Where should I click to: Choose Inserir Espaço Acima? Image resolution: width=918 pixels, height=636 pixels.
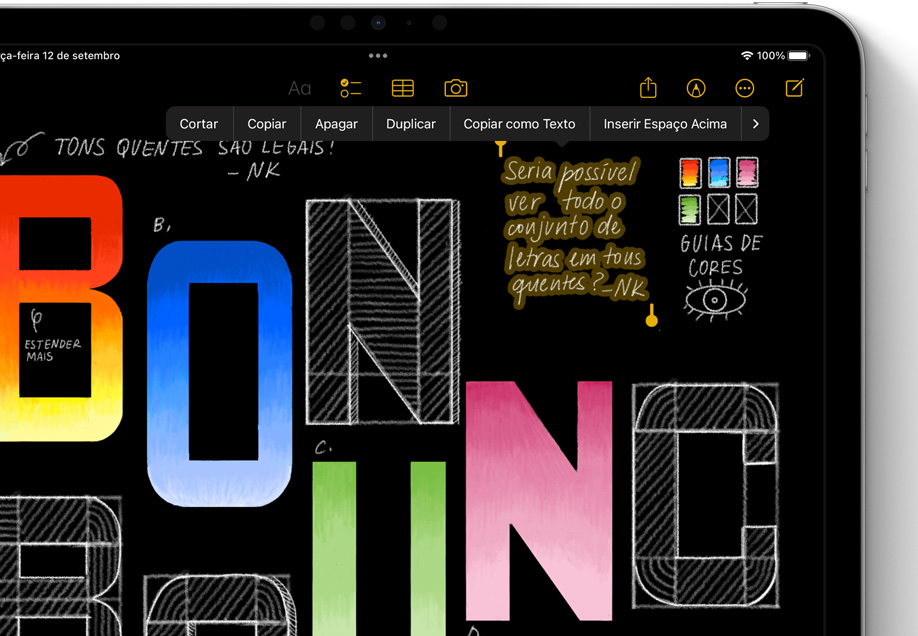(665, 124)
